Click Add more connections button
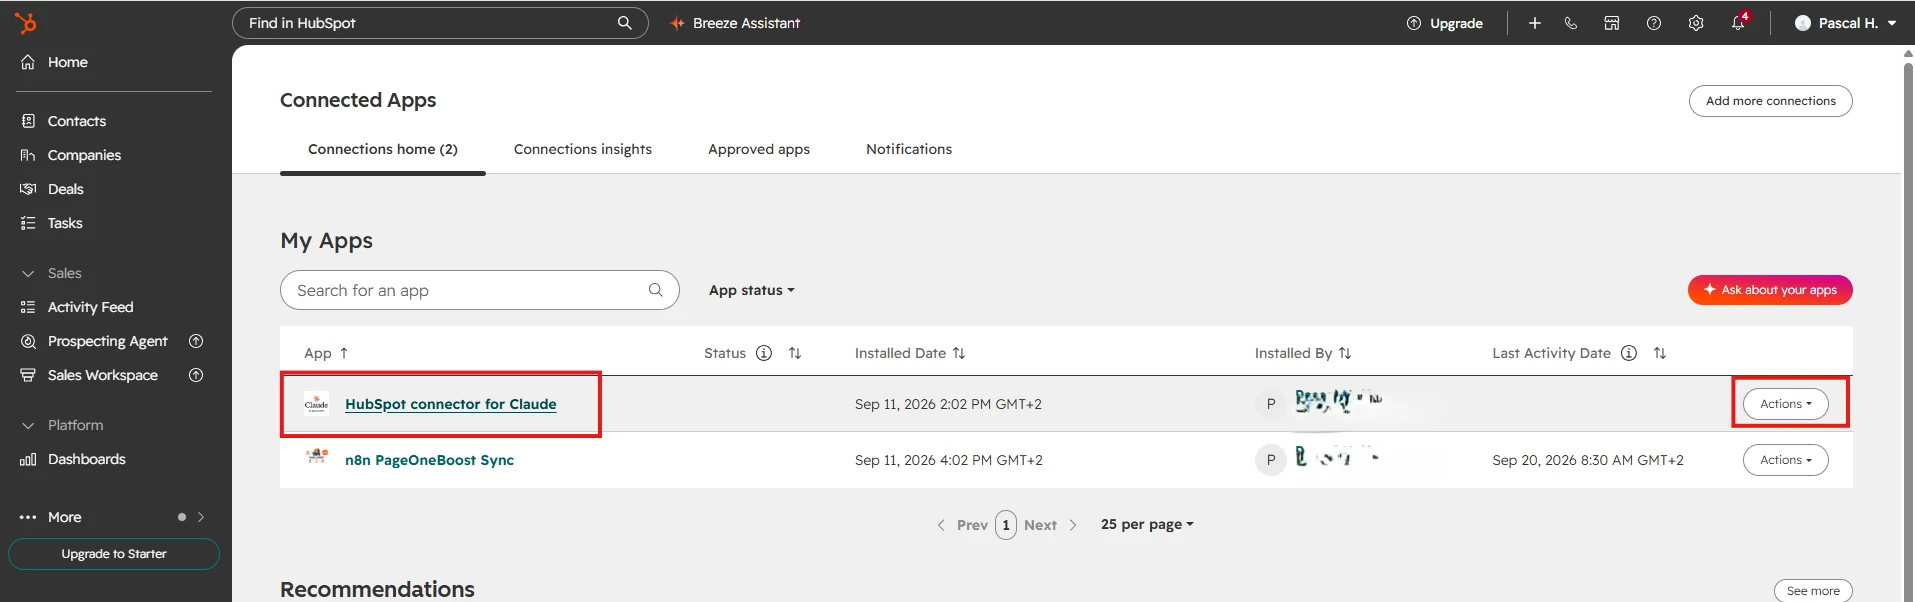1915x602 pixels. pyautogui.click(x=1771, y=101)
